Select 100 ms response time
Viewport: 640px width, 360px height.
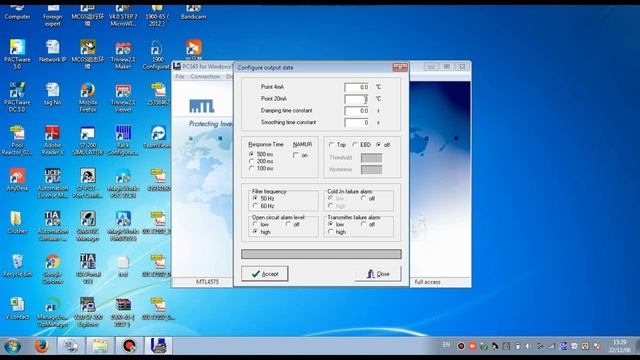click(x=252, y=168)
